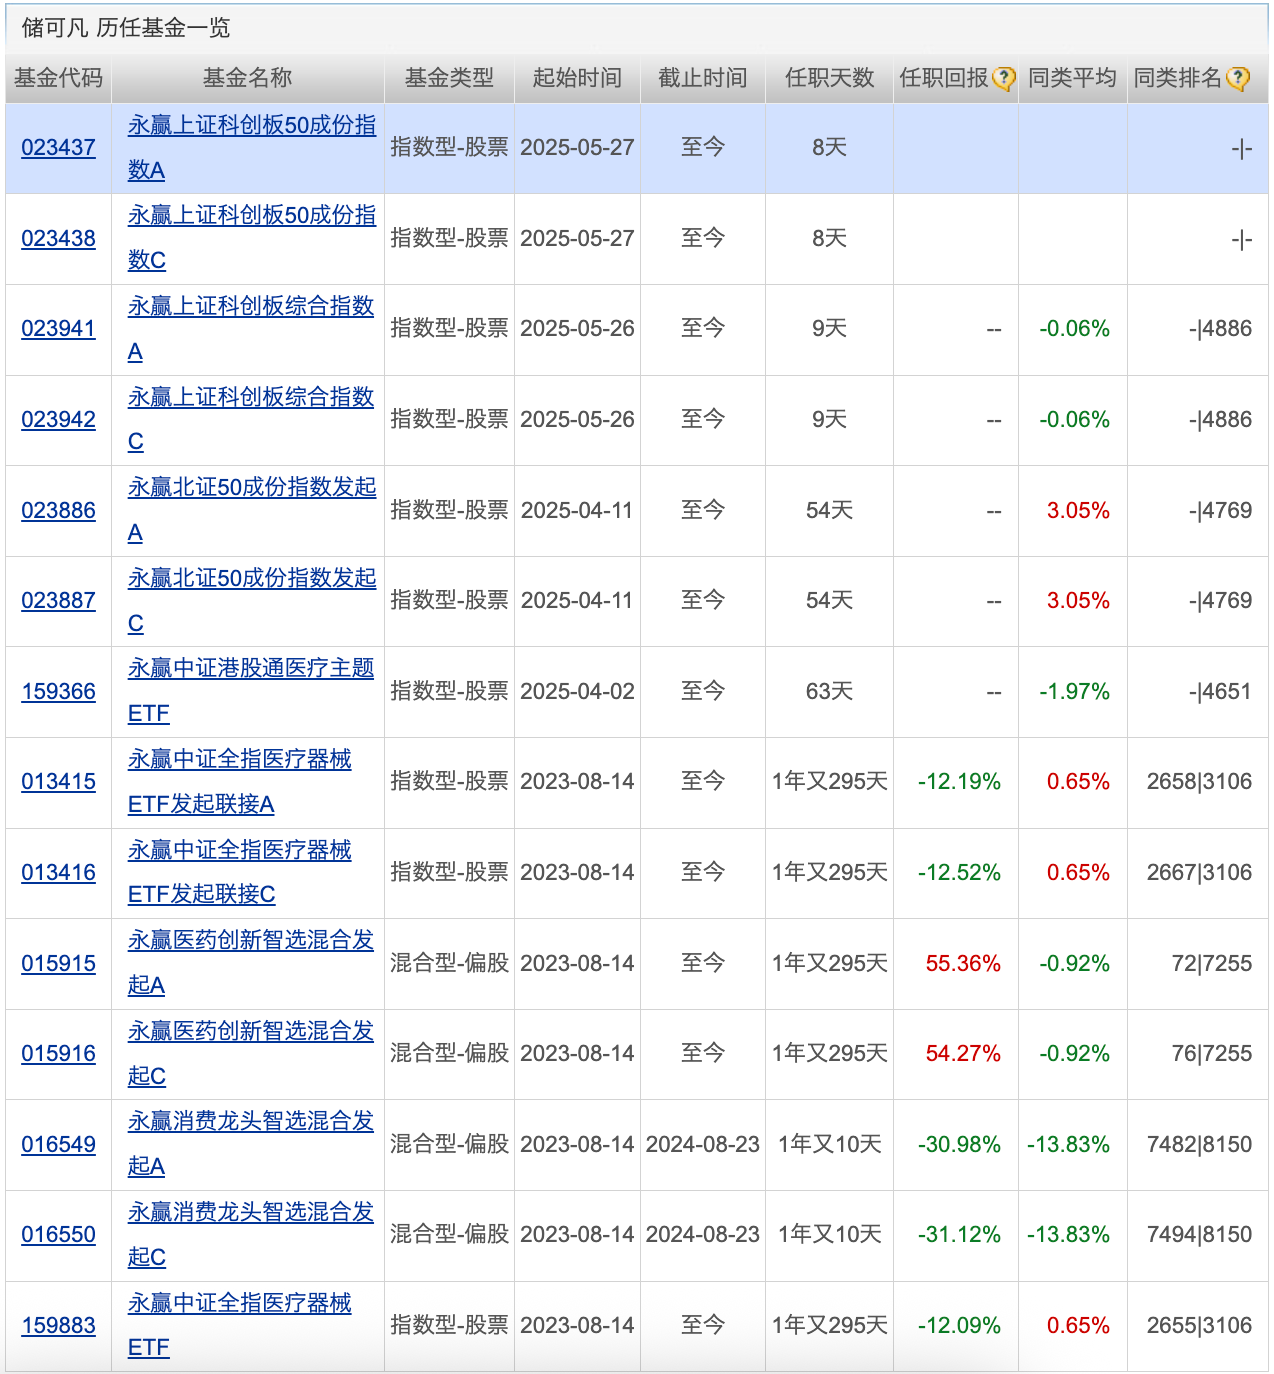The width and height of the screenshot is (1274, 1374).
Task: Click the 基金代码 column header
Action: tap(59, 78)
